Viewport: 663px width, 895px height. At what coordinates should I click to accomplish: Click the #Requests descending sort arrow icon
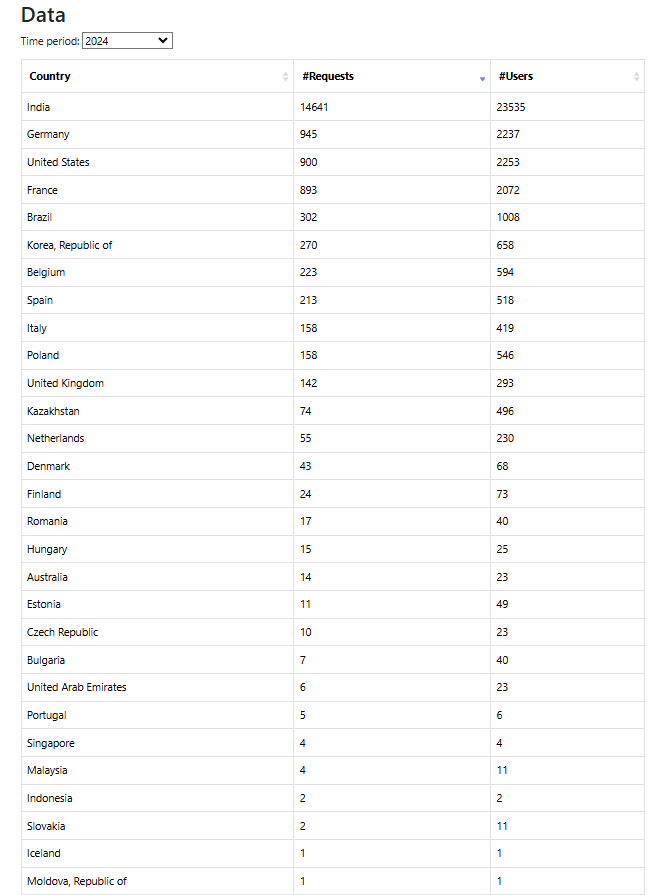point(482,78)
